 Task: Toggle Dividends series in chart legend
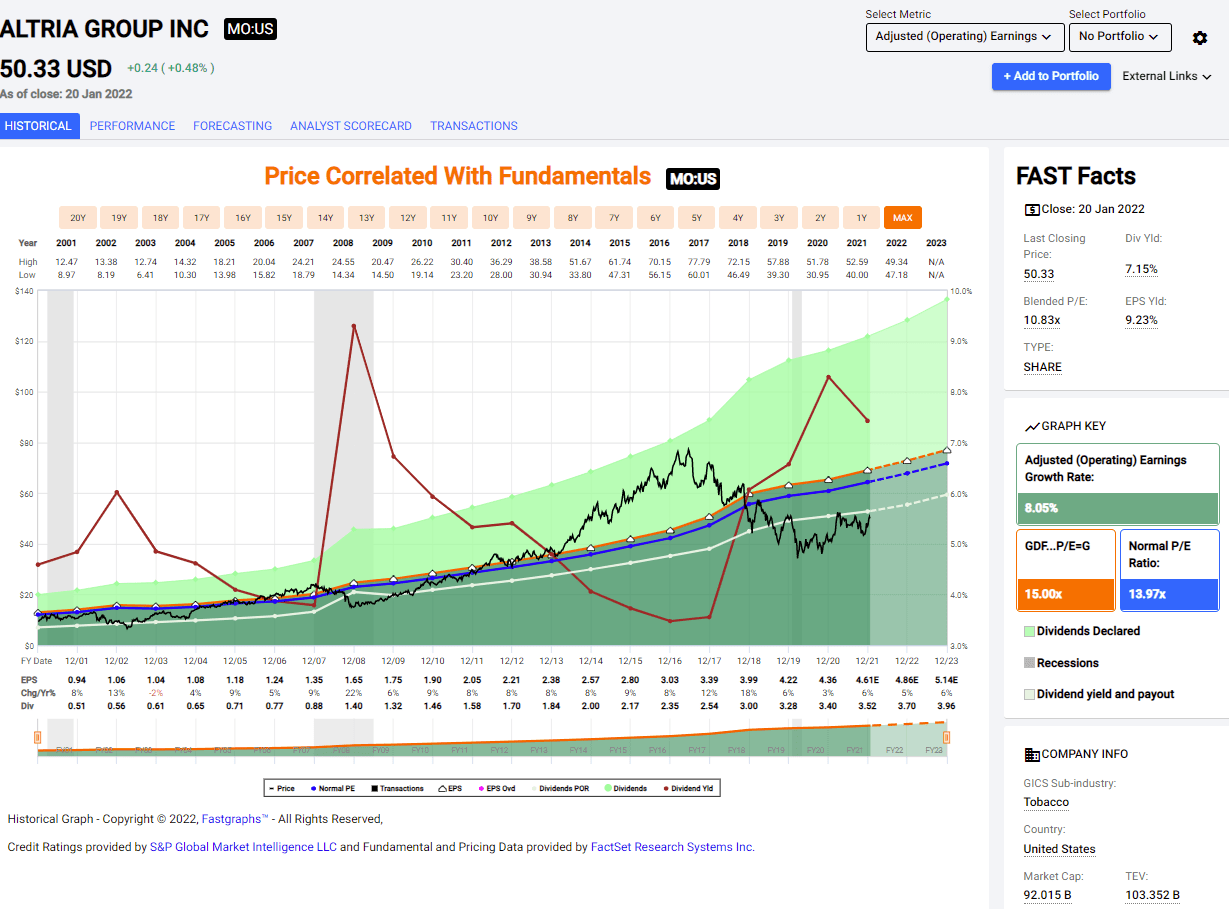(x=624, y=788)
